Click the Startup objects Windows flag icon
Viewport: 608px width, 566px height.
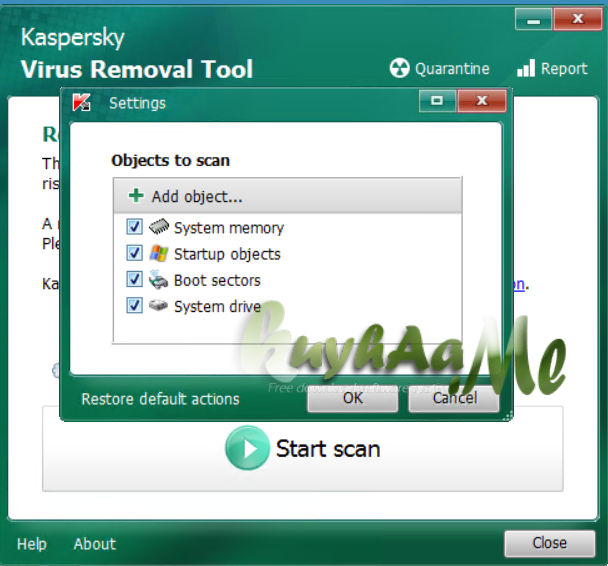(159, 253)
